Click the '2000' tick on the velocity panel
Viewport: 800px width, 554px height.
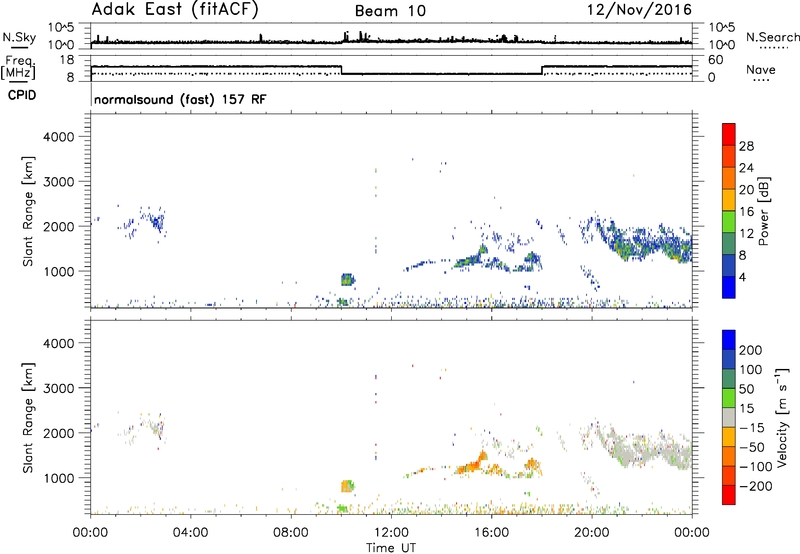[x=59, y=433]
